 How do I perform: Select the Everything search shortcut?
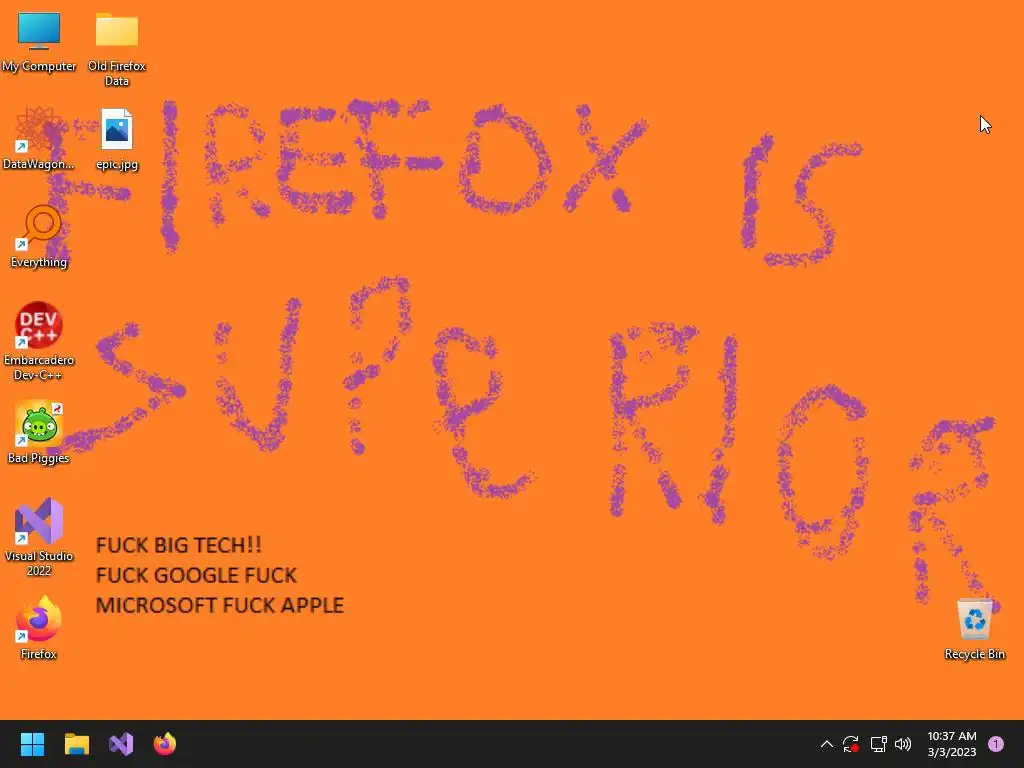[x=39, y=237]
